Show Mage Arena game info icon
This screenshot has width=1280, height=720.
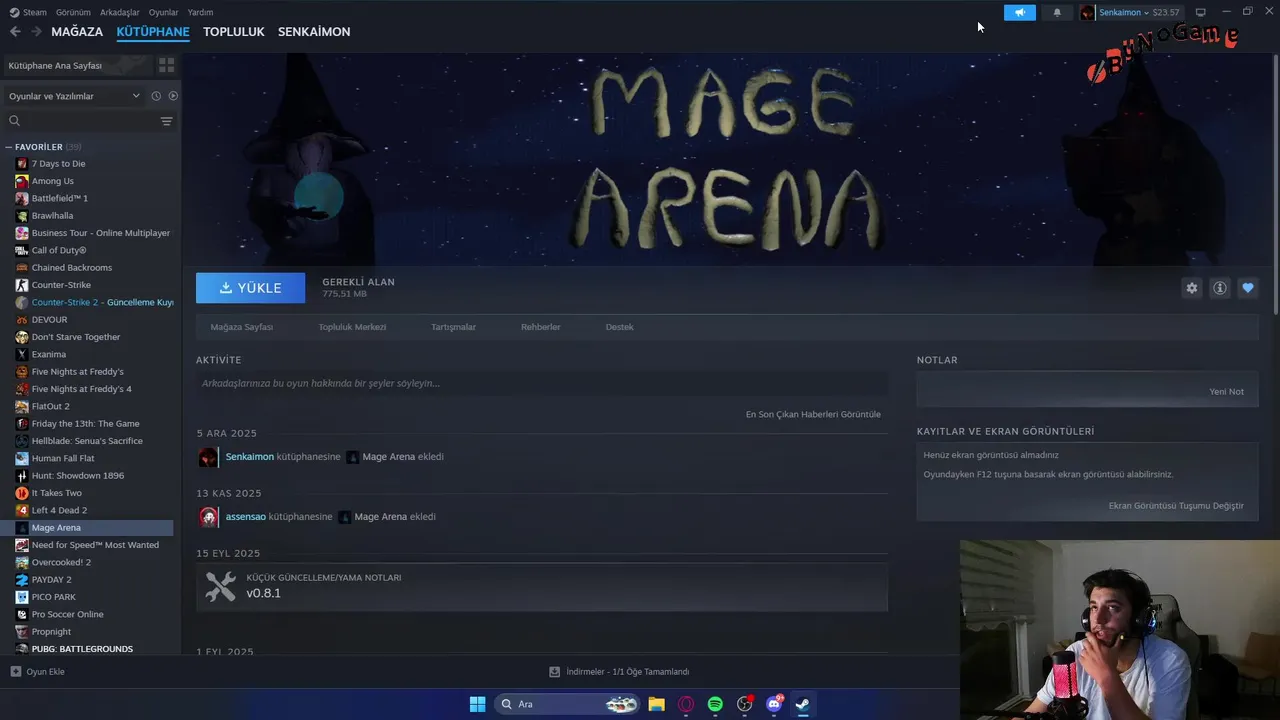pos(1220,288)
